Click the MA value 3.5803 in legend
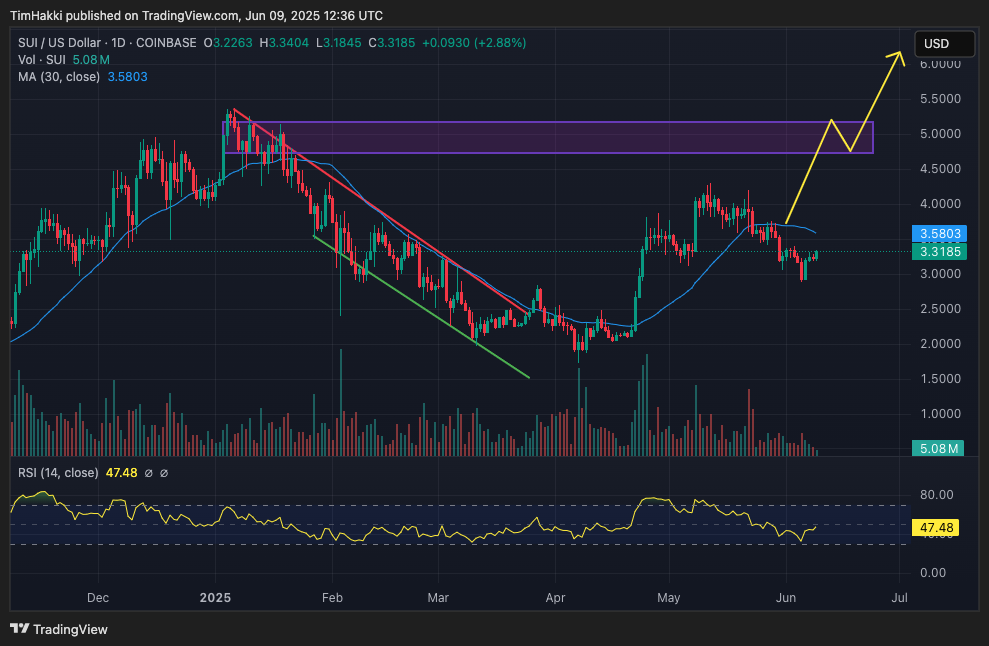The image size is (989, 646). tap(127, 77)
